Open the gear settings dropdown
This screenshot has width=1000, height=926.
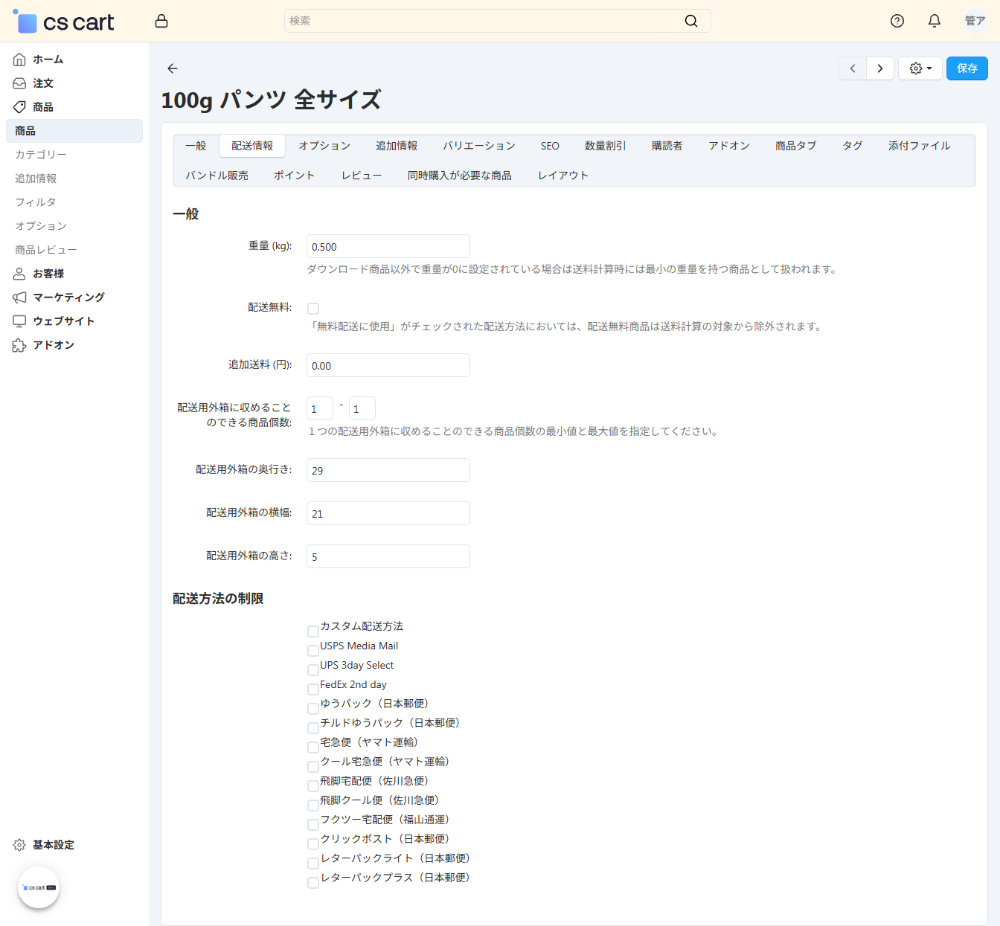point(920,68)
